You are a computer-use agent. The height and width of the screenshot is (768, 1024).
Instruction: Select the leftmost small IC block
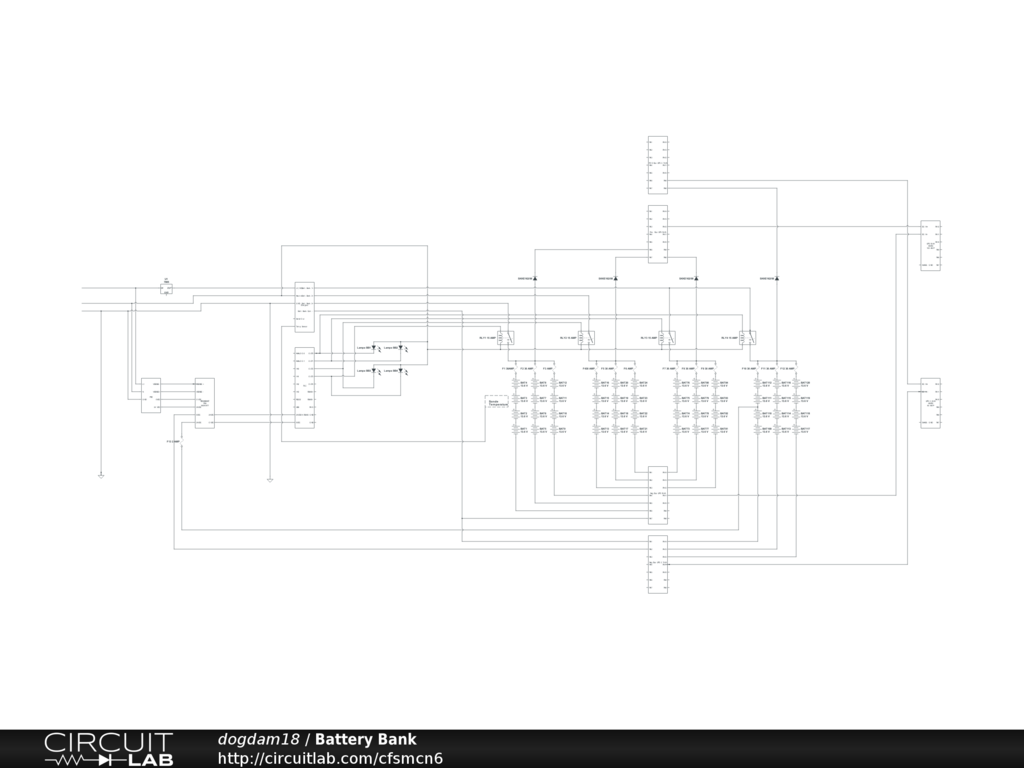click(x=151, y=396)
